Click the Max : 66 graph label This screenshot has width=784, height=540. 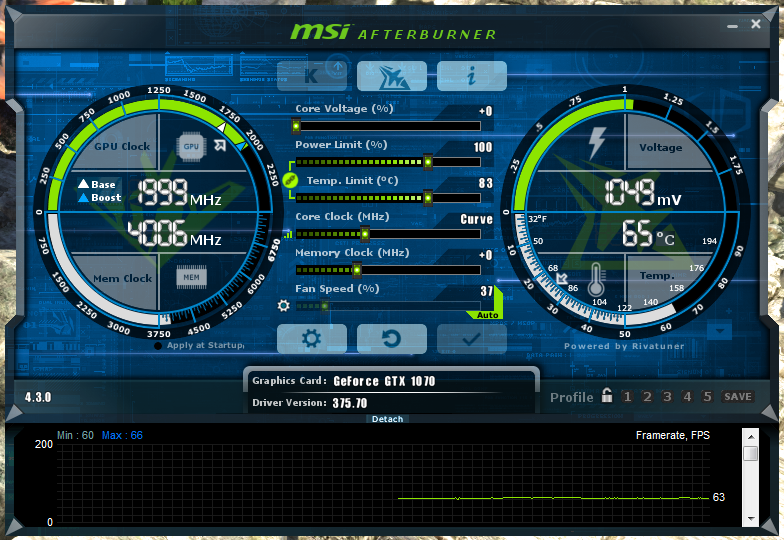click(x=122, y=436)
